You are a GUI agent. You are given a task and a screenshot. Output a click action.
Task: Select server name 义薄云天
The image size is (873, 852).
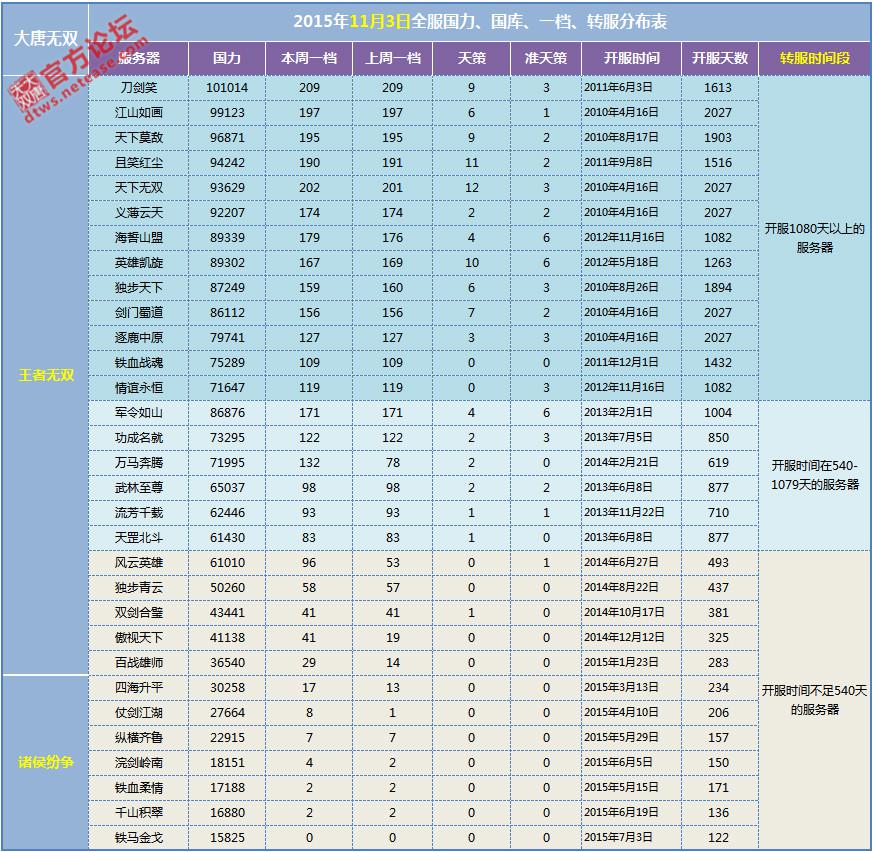[x=139, y=213]
